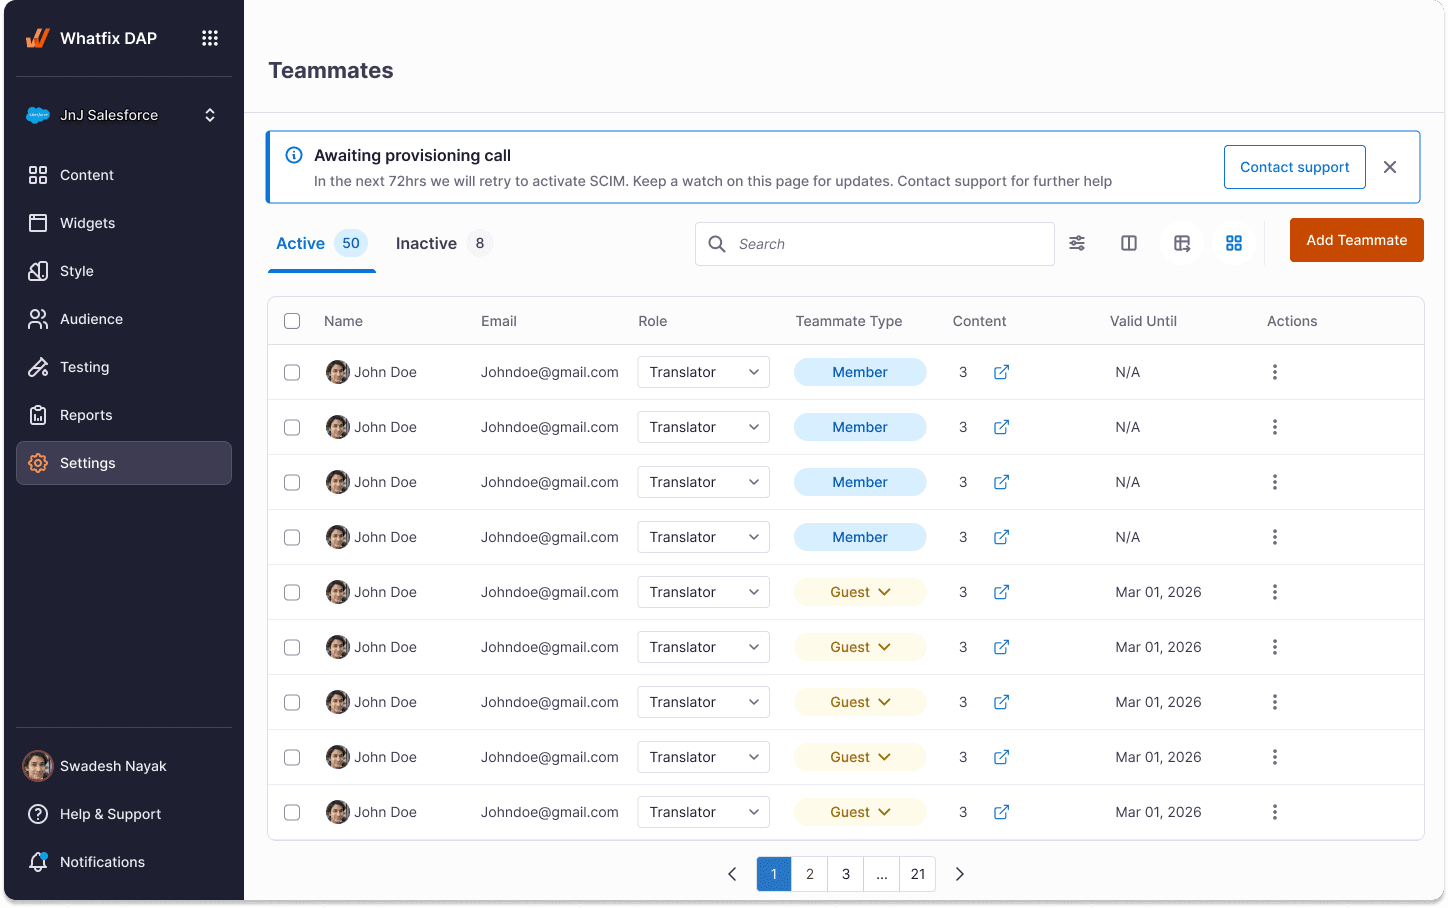The height and width of the screenshot is (908, 1448).
Task: Check the last Member row's checkbox
Action: 292,537
